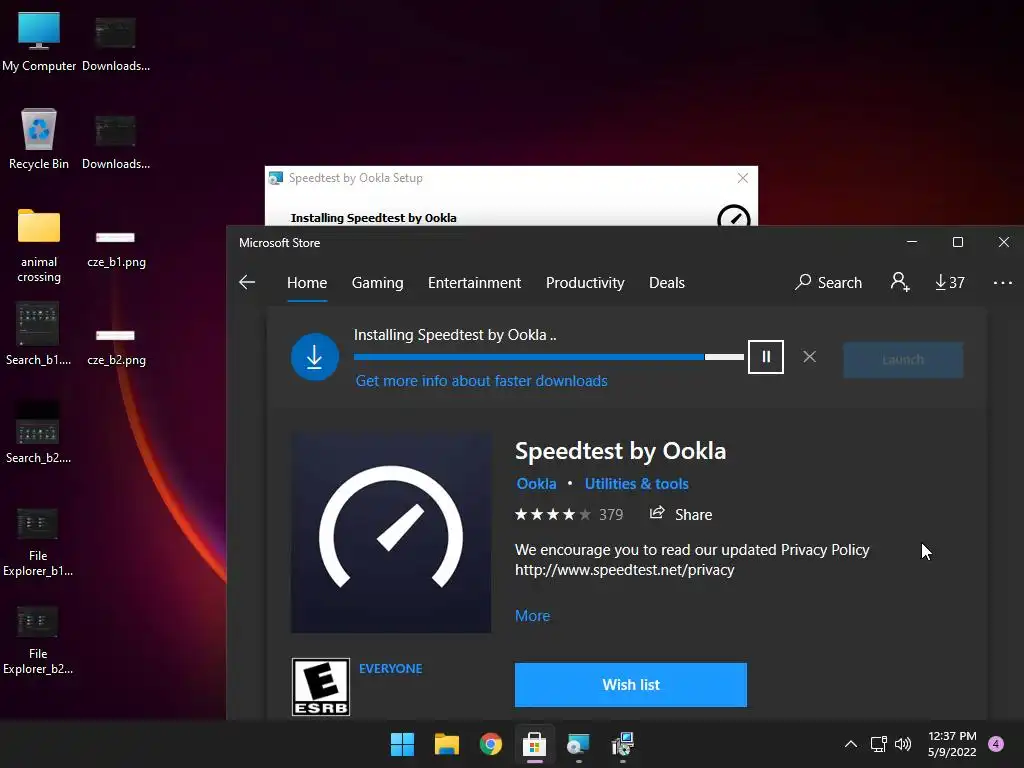Click the Microsoft Store window title
This screenshot has width=1024, height=768.
pyautogui.click(x=280, y=243)
